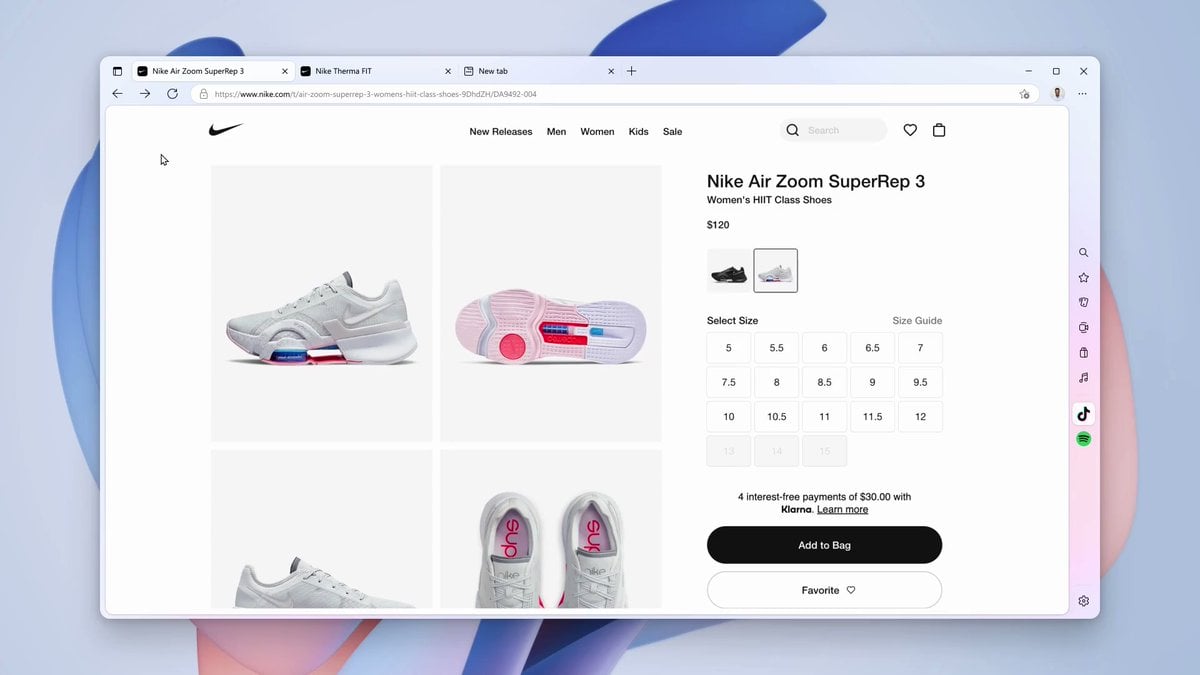Select size 8
1200x675 pixels.
[x=776, y=382]
